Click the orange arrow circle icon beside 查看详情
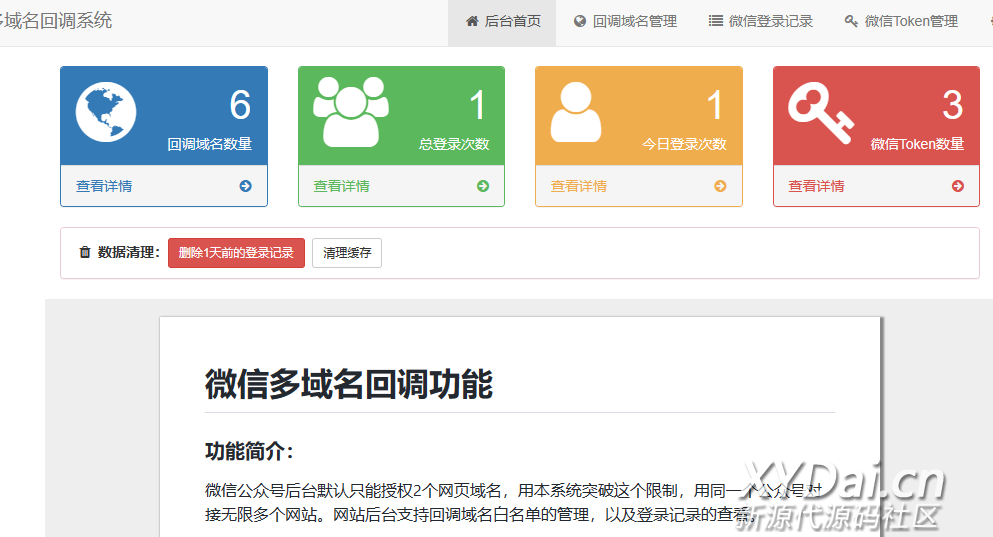Screen dimensions: 993x537 720,186
